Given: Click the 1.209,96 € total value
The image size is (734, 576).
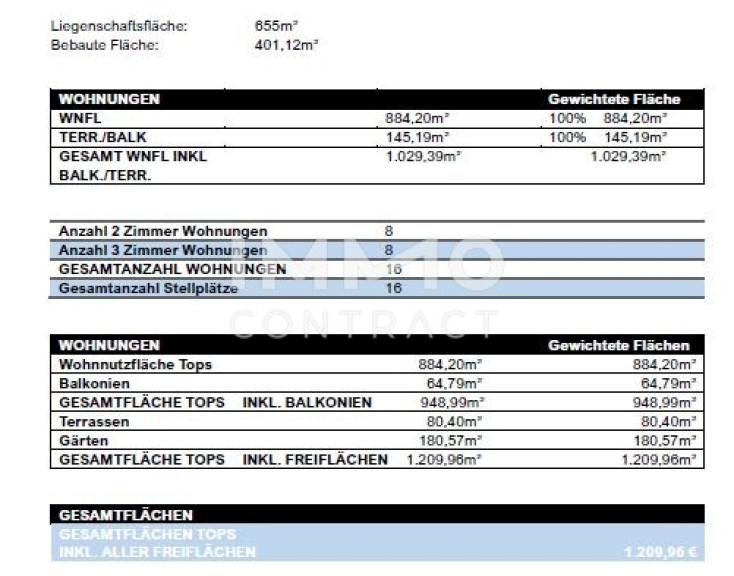Looking at the screenshot, I should point(658,551).
